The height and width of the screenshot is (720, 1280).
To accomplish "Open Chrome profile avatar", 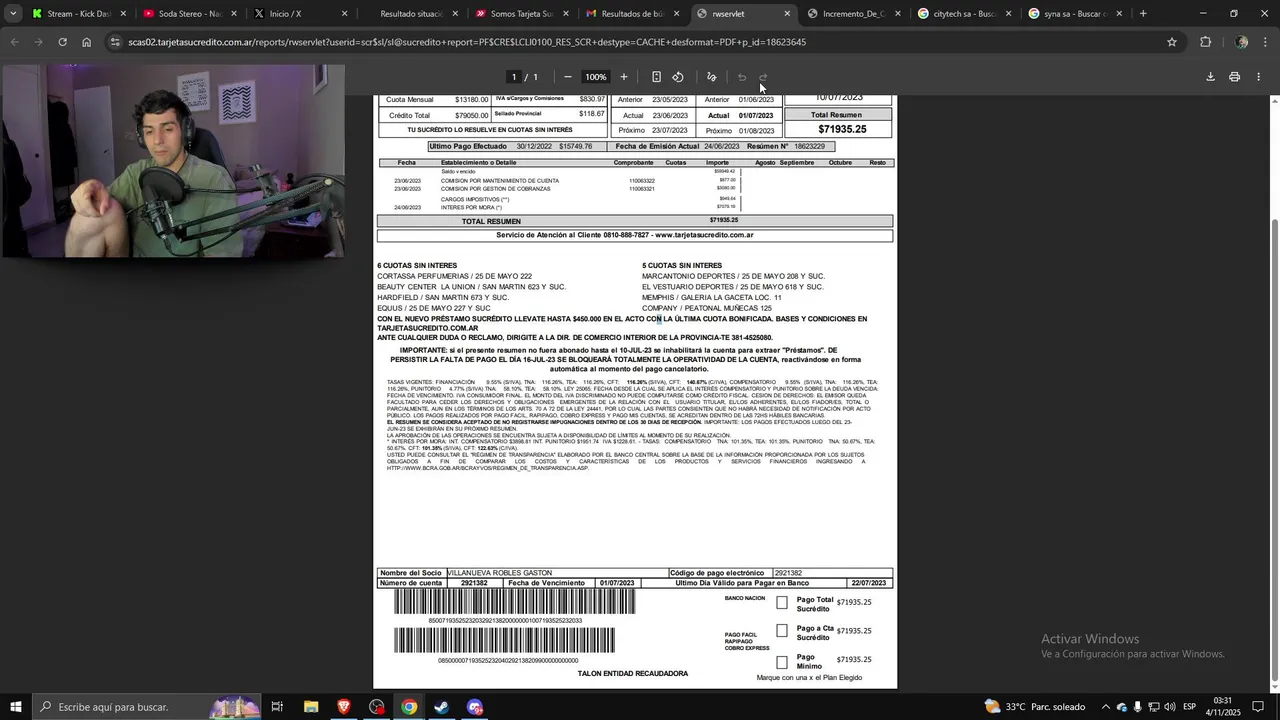I will point(1241,42).
